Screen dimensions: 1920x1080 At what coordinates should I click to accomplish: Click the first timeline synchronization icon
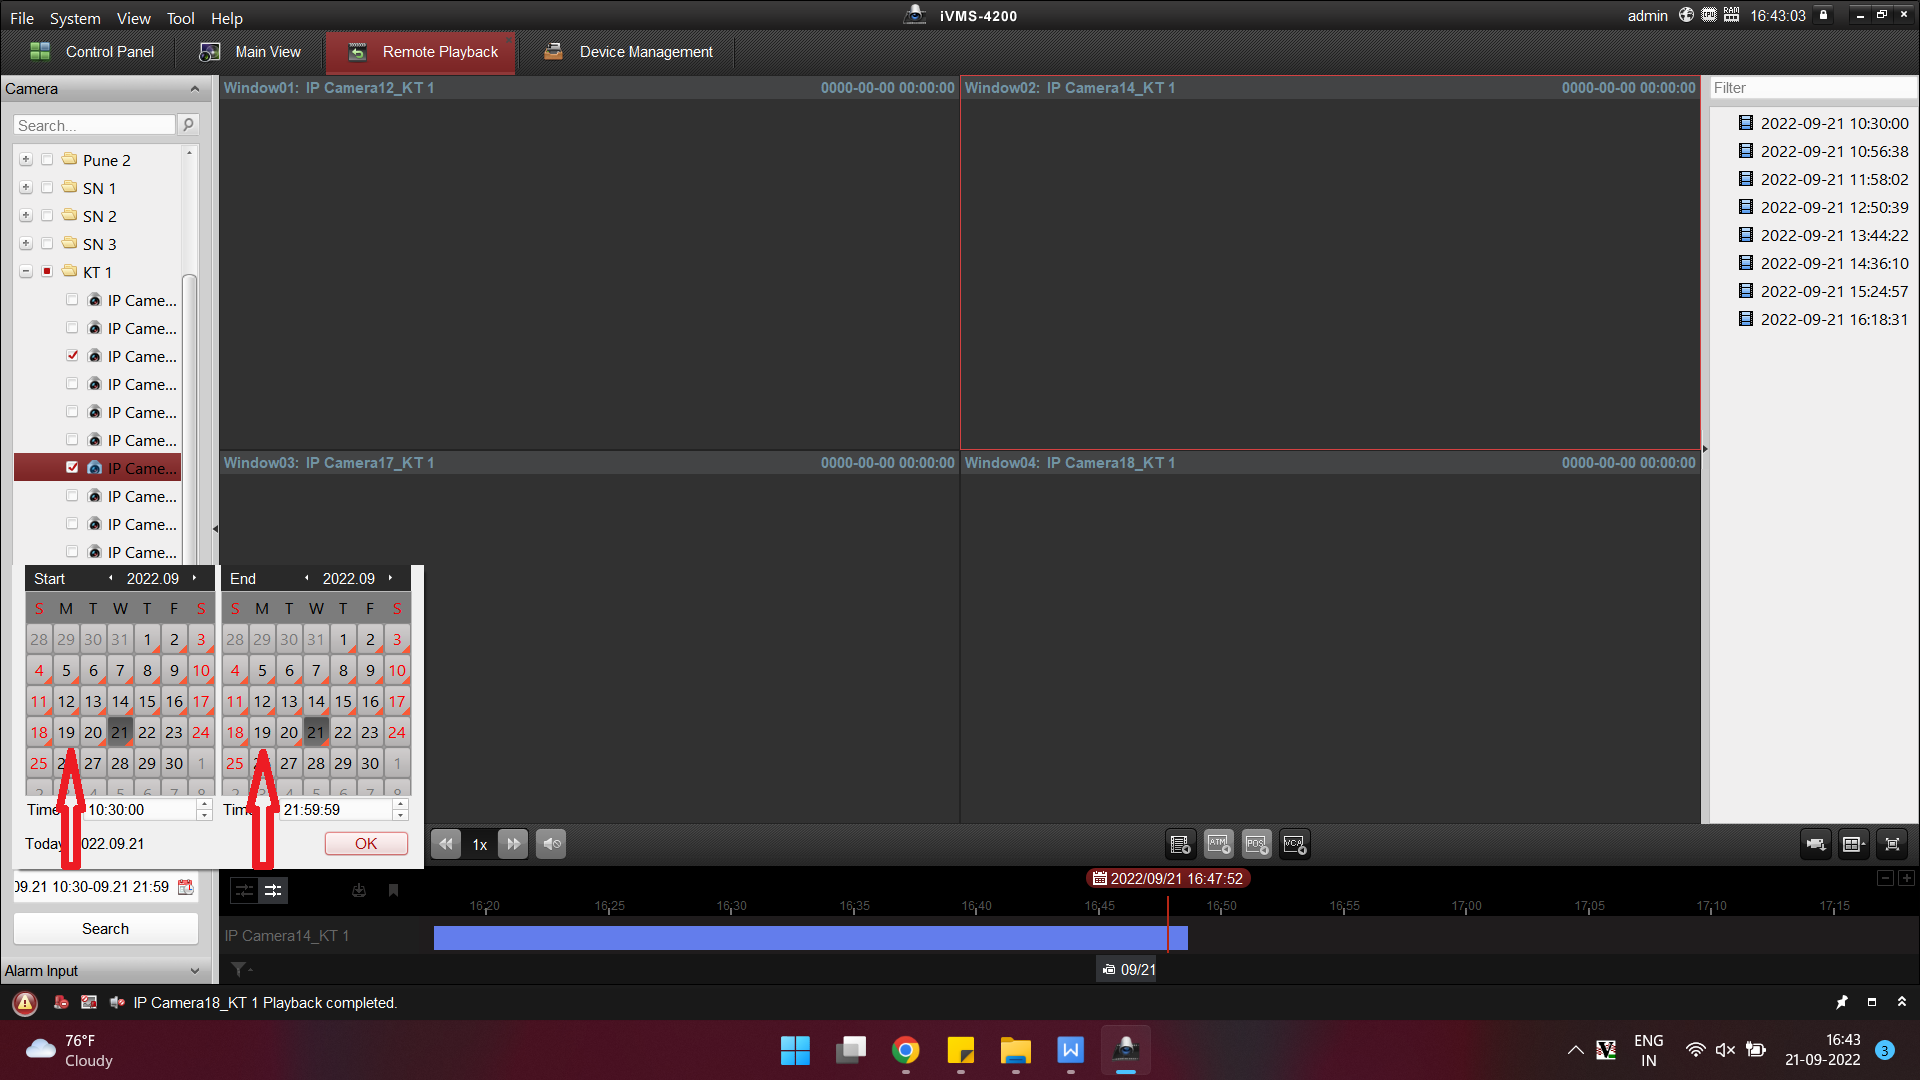coord(244,890)
